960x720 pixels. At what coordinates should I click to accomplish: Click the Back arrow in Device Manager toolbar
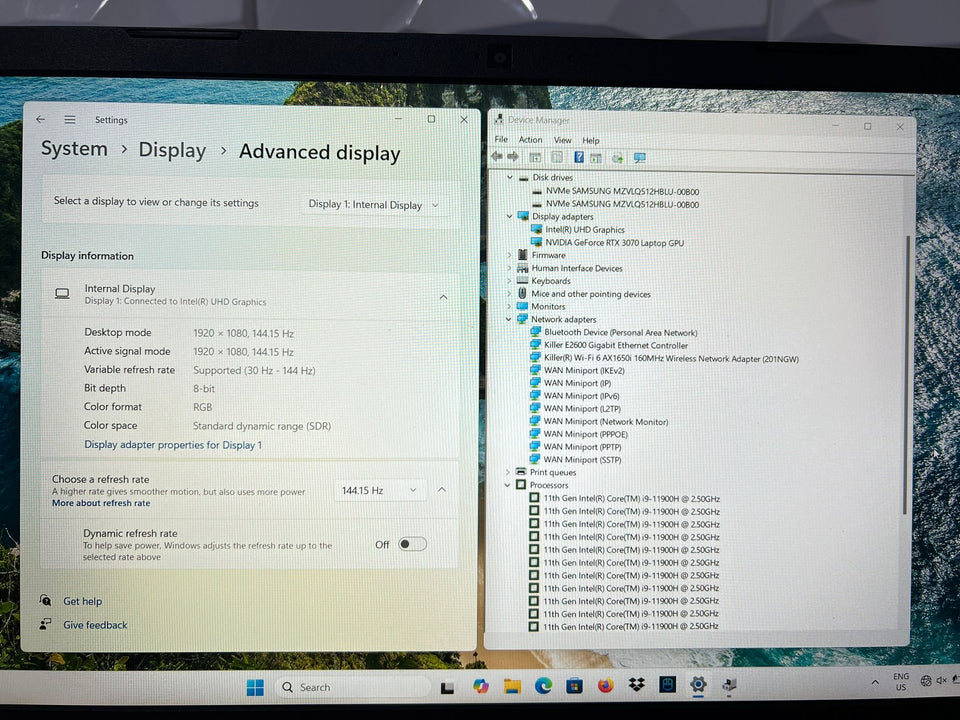pos(497,157)
